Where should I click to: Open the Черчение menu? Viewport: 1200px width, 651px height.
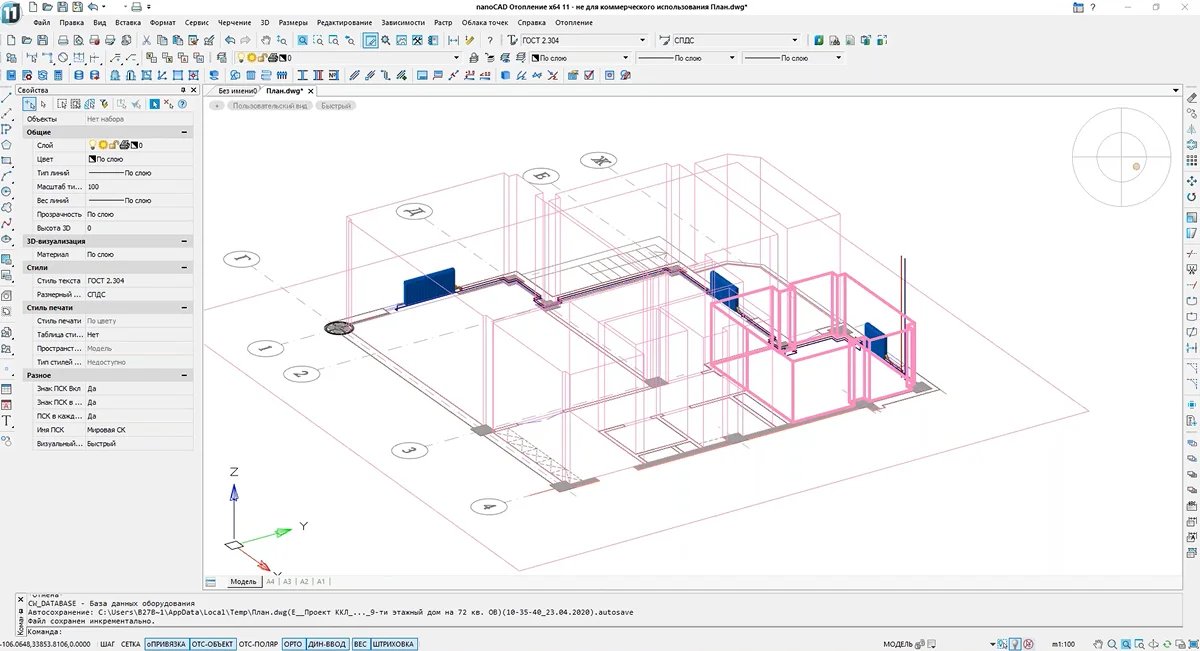235,22
